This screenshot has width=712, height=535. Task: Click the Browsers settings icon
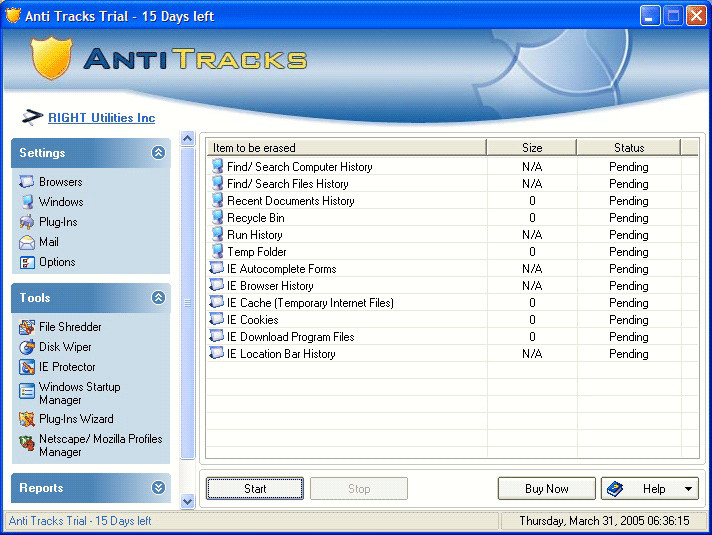pos(27,182)
